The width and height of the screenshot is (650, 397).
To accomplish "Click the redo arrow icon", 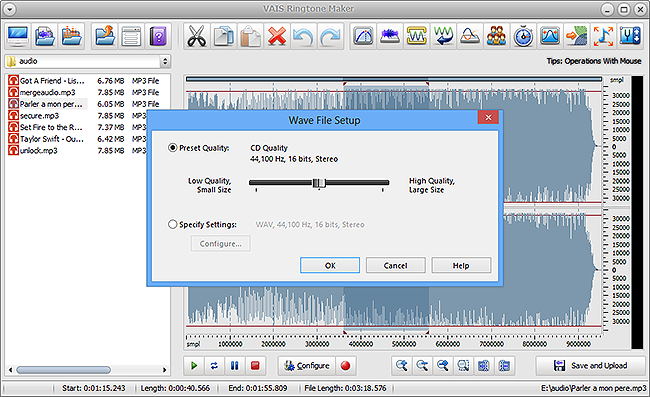I will coord(330,36).
